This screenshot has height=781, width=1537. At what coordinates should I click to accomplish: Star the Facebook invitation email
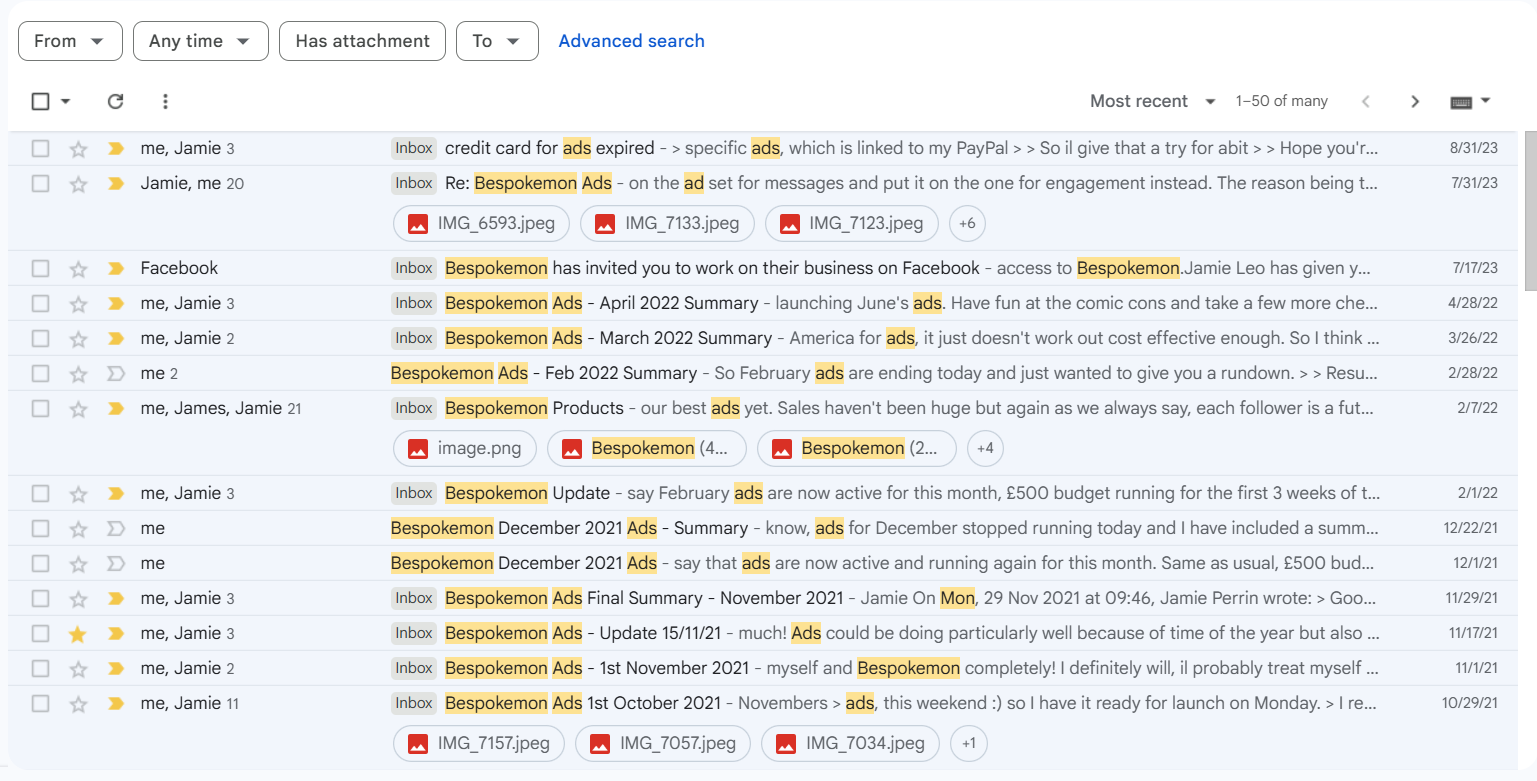(78, 269)
